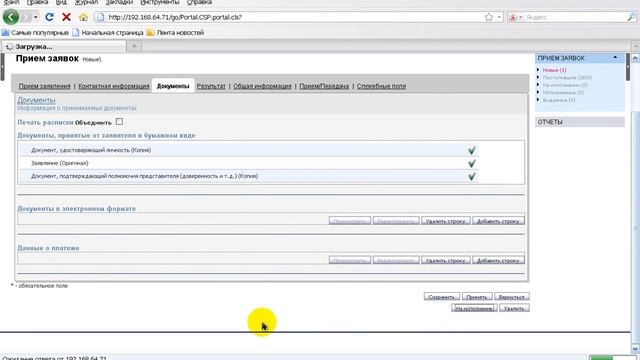This screenshot has height=360, width=640.
Task: Reload the current page
Action: click(x=49, y=17)
